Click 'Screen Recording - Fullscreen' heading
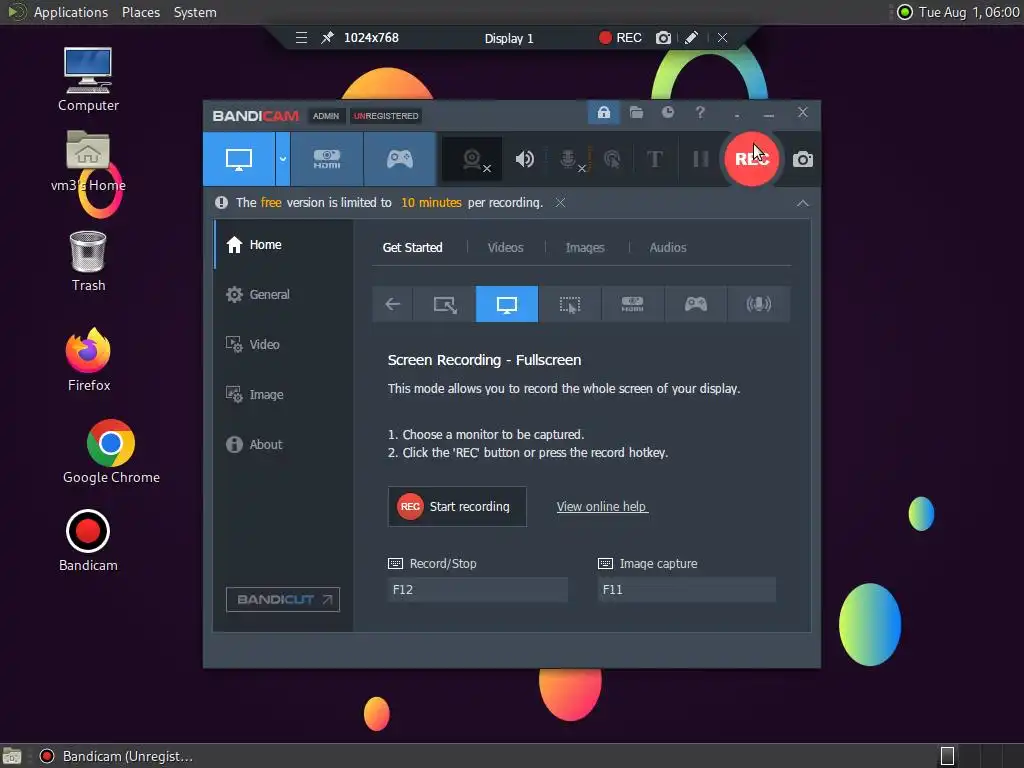1024x768 pixels. [484, 360]
